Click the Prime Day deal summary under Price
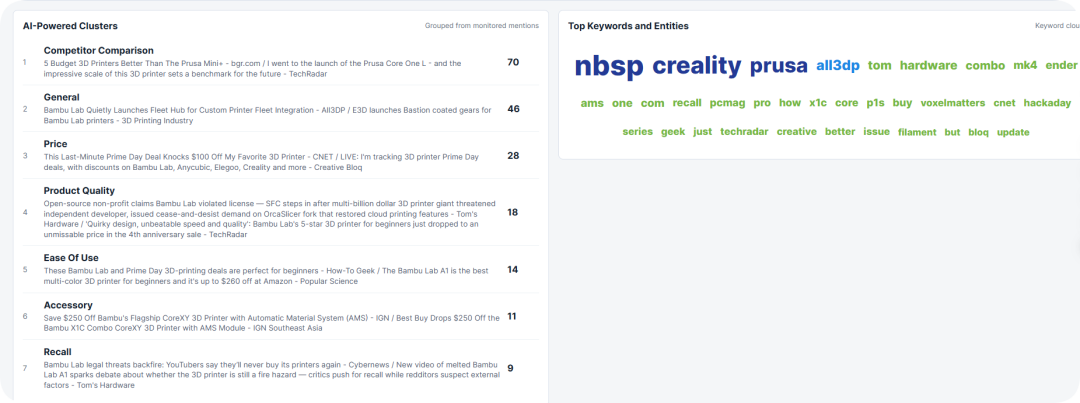Screen dimensions: 1080x403 (x=260, y=162)
